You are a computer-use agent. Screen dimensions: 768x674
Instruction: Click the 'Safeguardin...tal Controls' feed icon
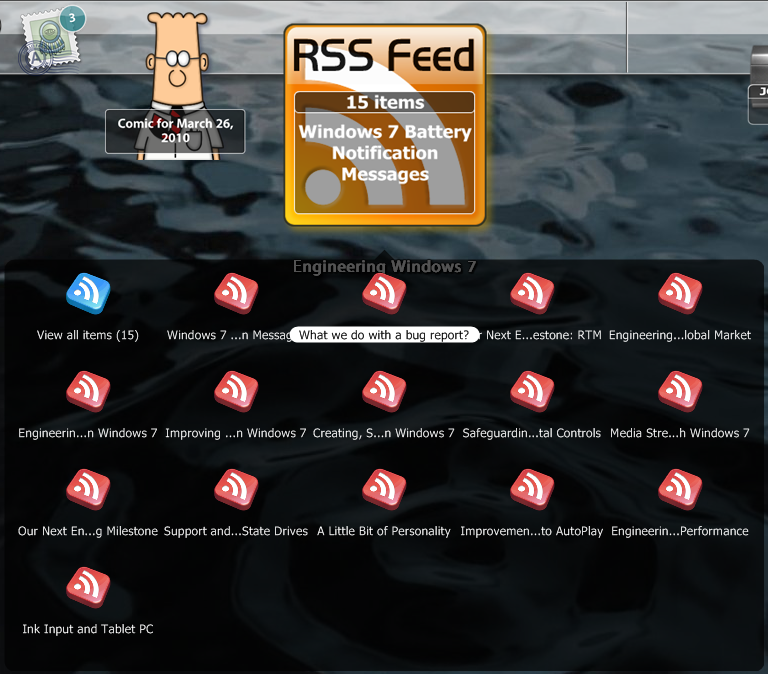(532, 392)
